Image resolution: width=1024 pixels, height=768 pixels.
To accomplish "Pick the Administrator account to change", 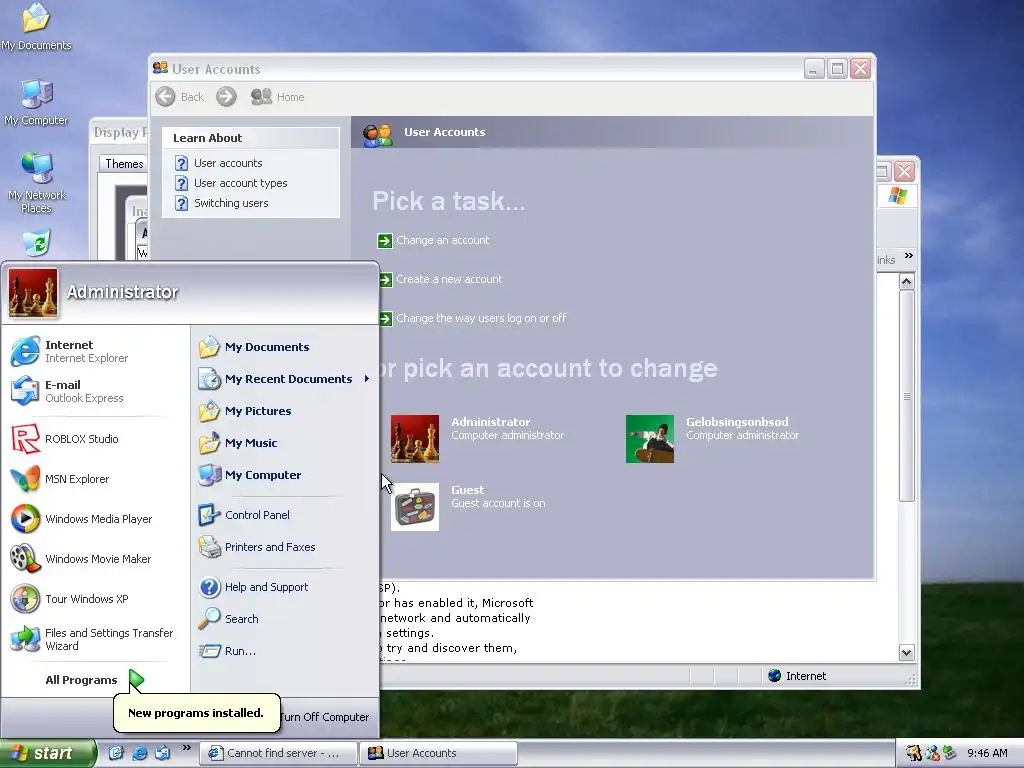I will coord(477,438).
